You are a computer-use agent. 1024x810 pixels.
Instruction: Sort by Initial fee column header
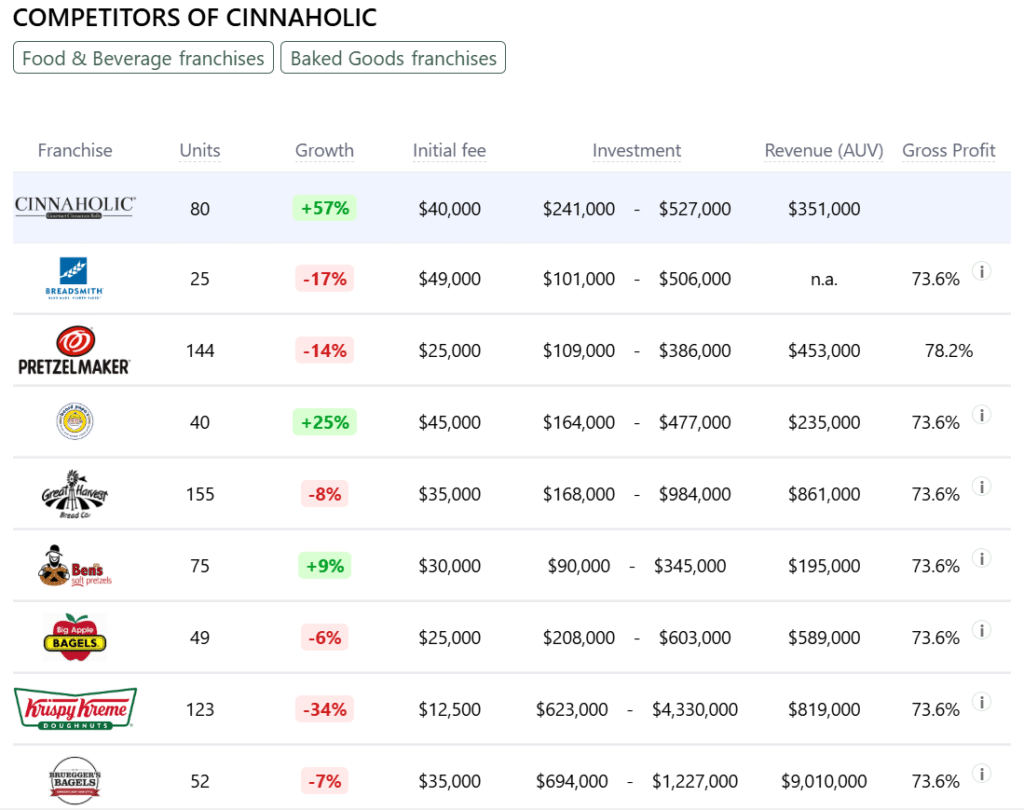pyautogui.click(x=449, y=150)
